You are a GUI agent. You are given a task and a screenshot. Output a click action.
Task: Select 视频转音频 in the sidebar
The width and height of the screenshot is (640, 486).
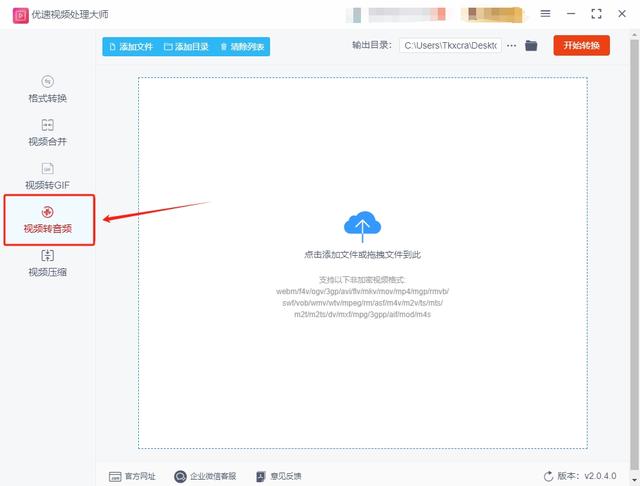click(49, 220)
